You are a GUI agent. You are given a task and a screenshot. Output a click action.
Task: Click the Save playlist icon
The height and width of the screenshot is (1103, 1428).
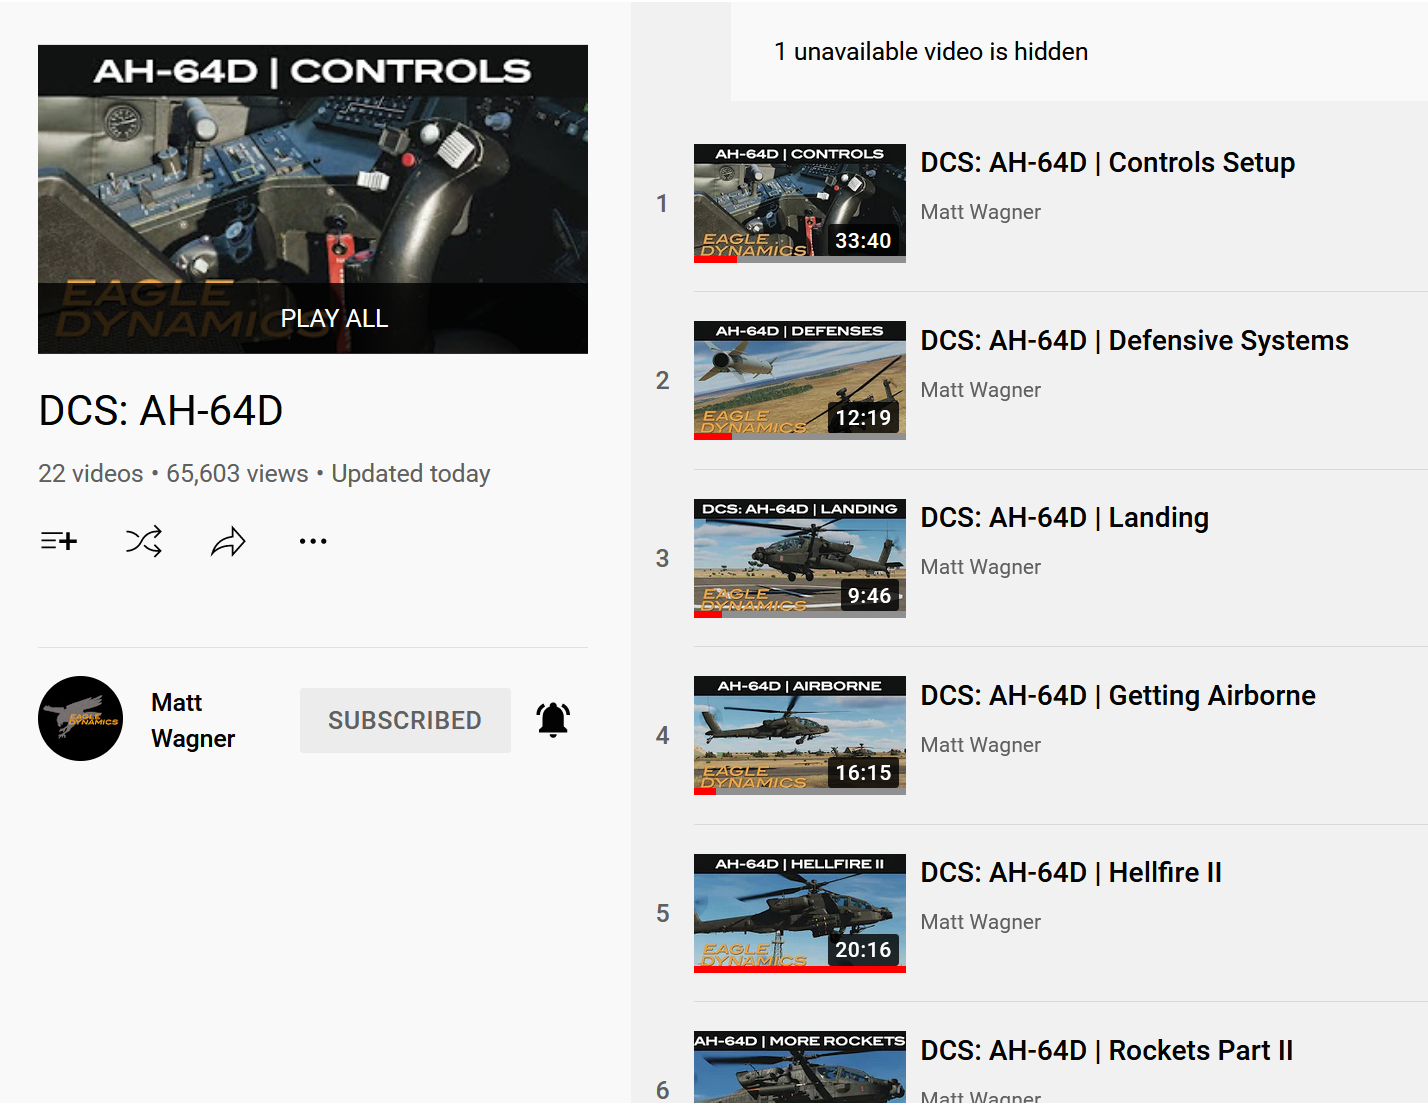coord(59,541)
